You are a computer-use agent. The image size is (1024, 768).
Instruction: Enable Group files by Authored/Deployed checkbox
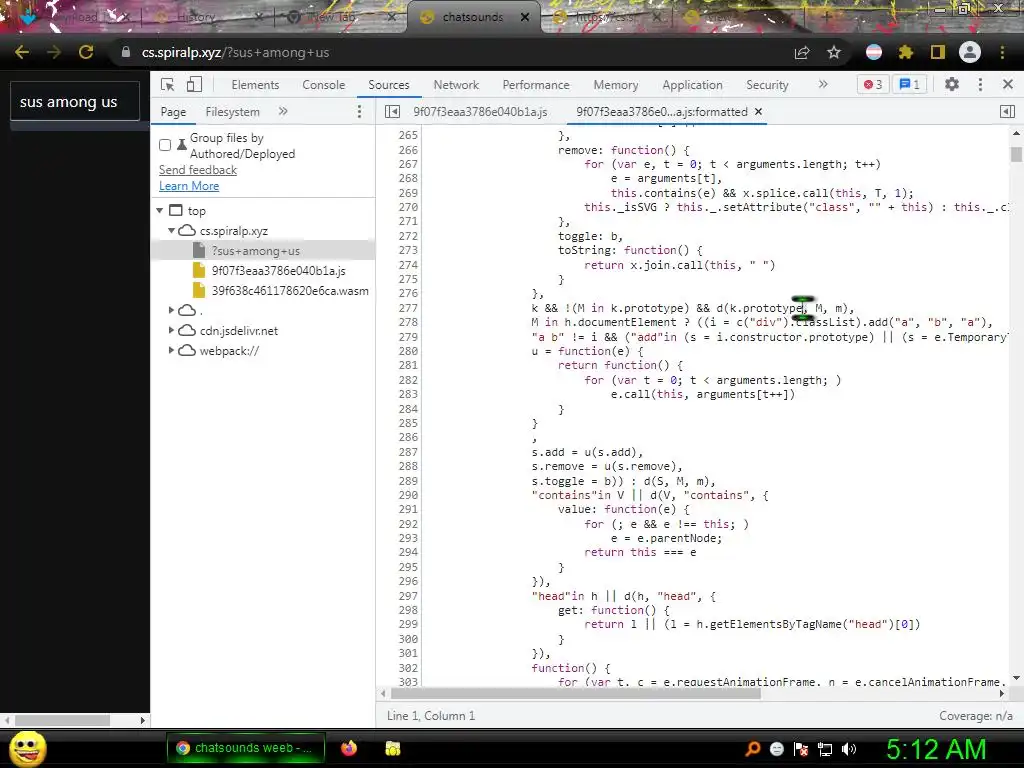pos(165,145)
